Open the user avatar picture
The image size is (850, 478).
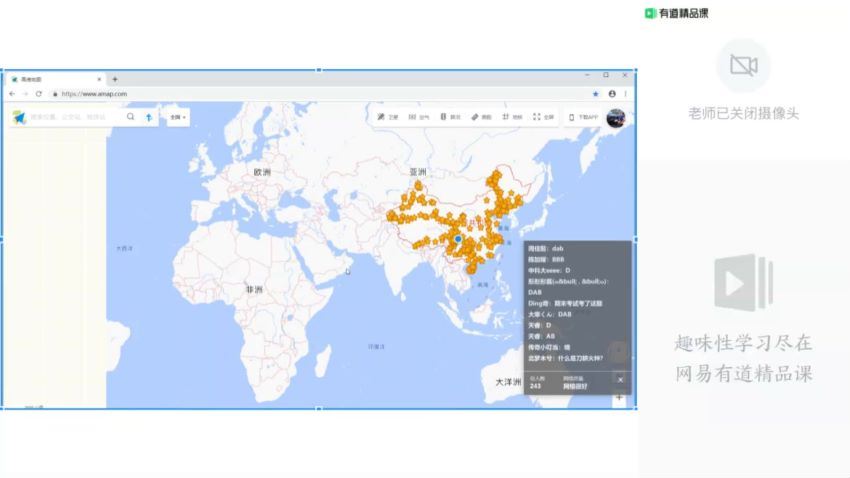coord(616,118)
